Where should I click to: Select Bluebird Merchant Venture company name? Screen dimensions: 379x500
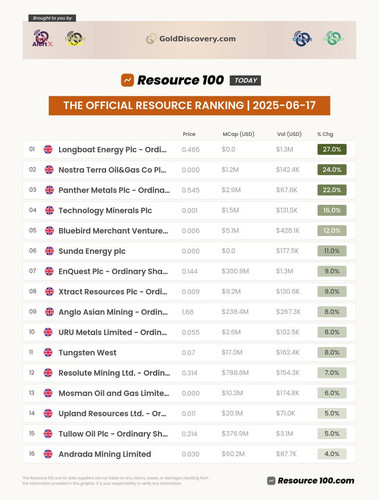(113, 231)
